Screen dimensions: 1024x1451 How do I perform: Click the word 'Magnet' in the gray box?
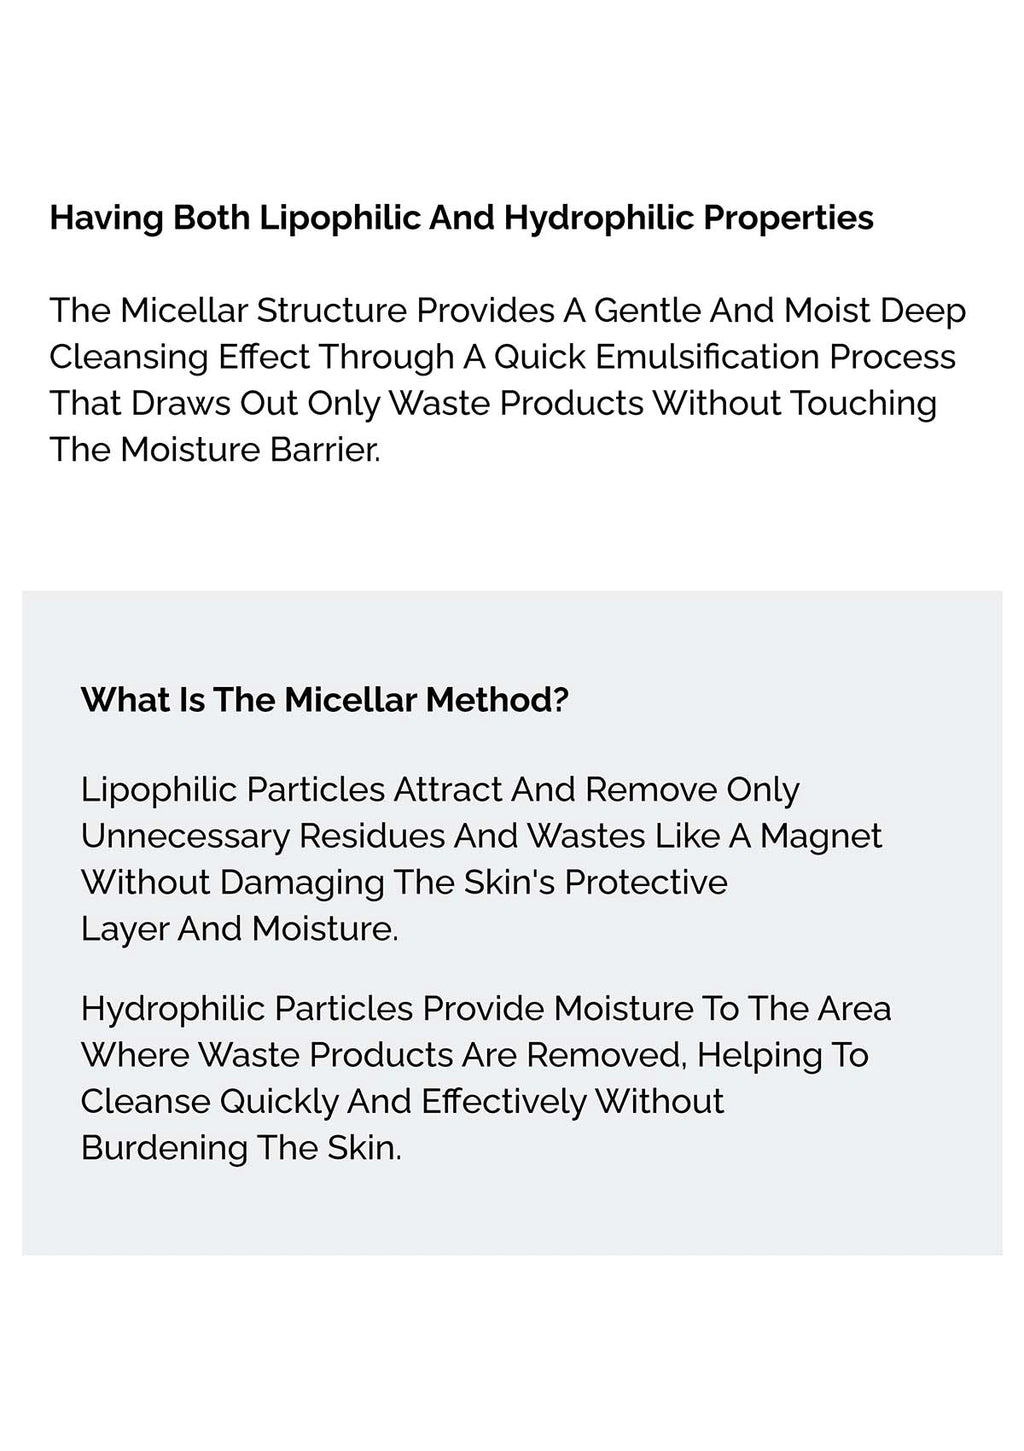(821, 836)
